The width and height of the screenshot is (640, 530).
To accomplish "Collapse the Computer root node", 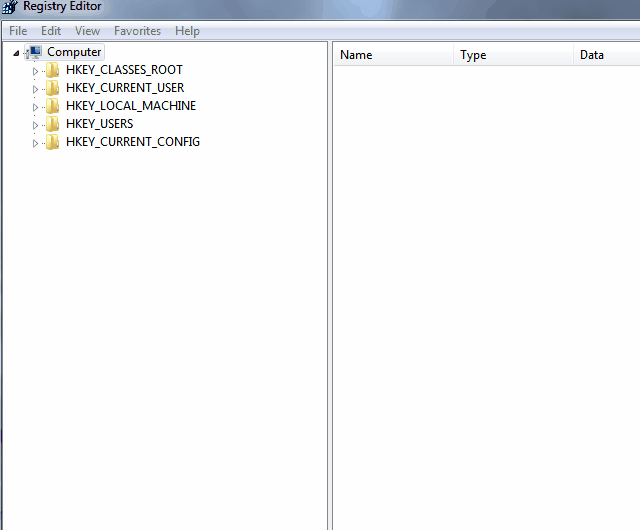I will tap(16, 53).
